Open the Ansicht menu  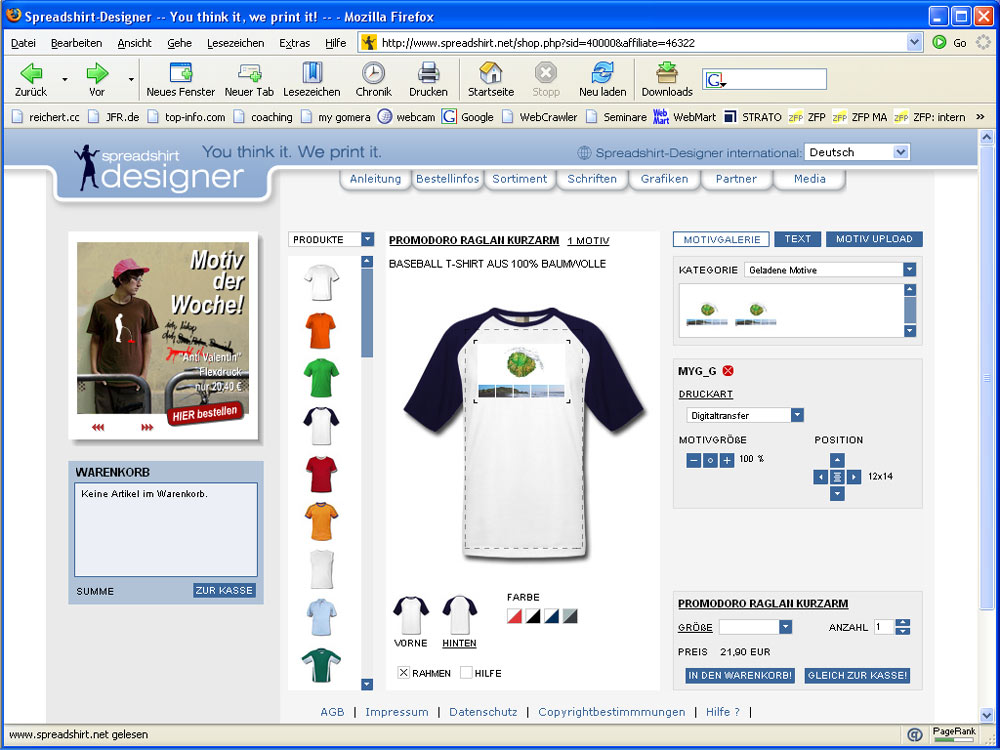pos(135,43)
